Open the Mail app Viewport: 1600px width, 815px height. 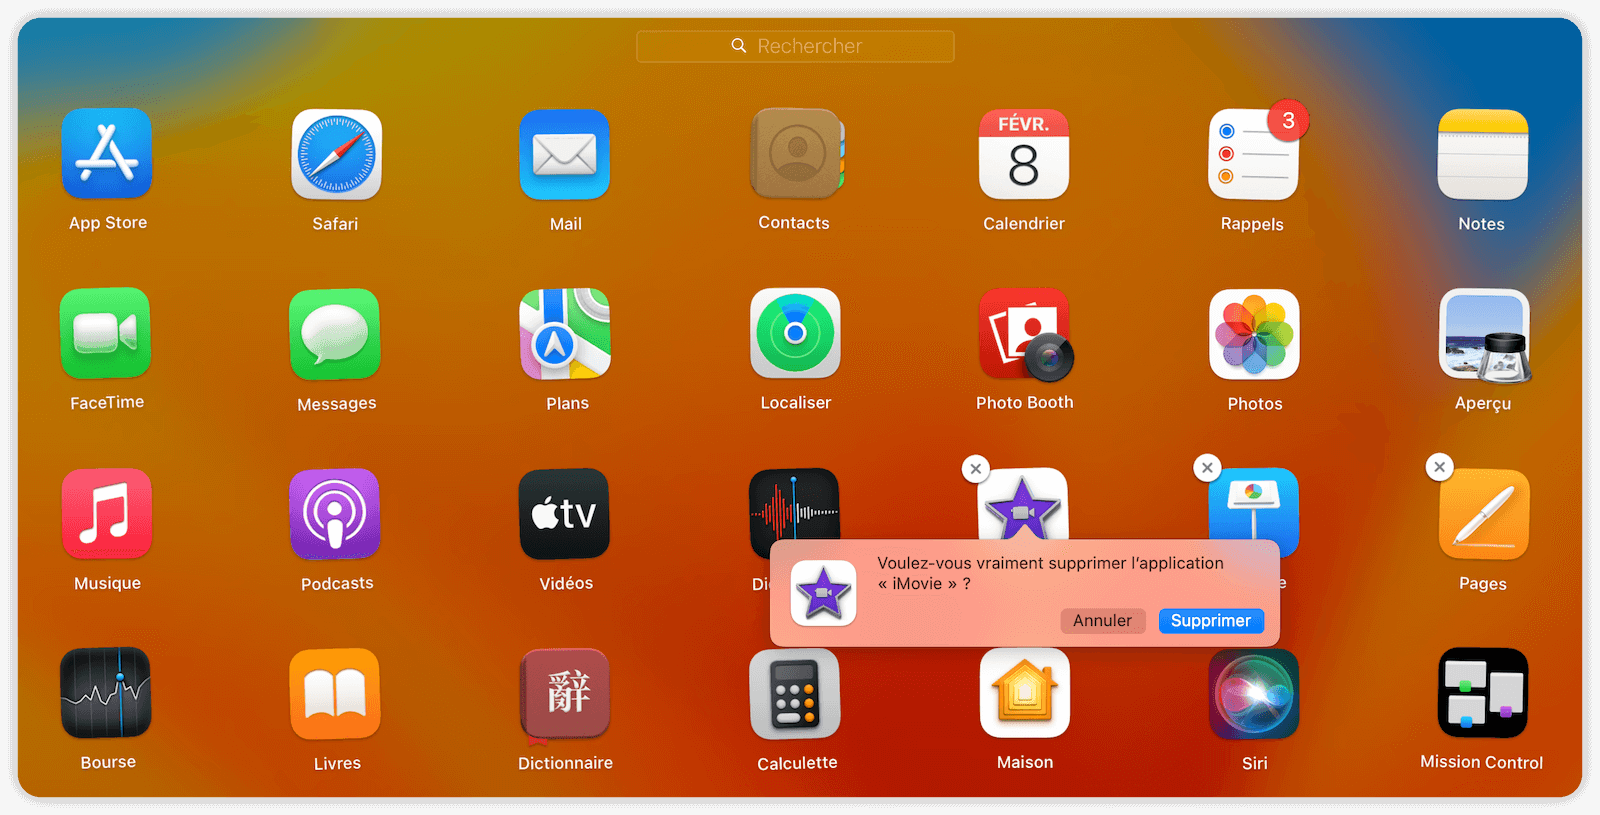click(565, 155)
